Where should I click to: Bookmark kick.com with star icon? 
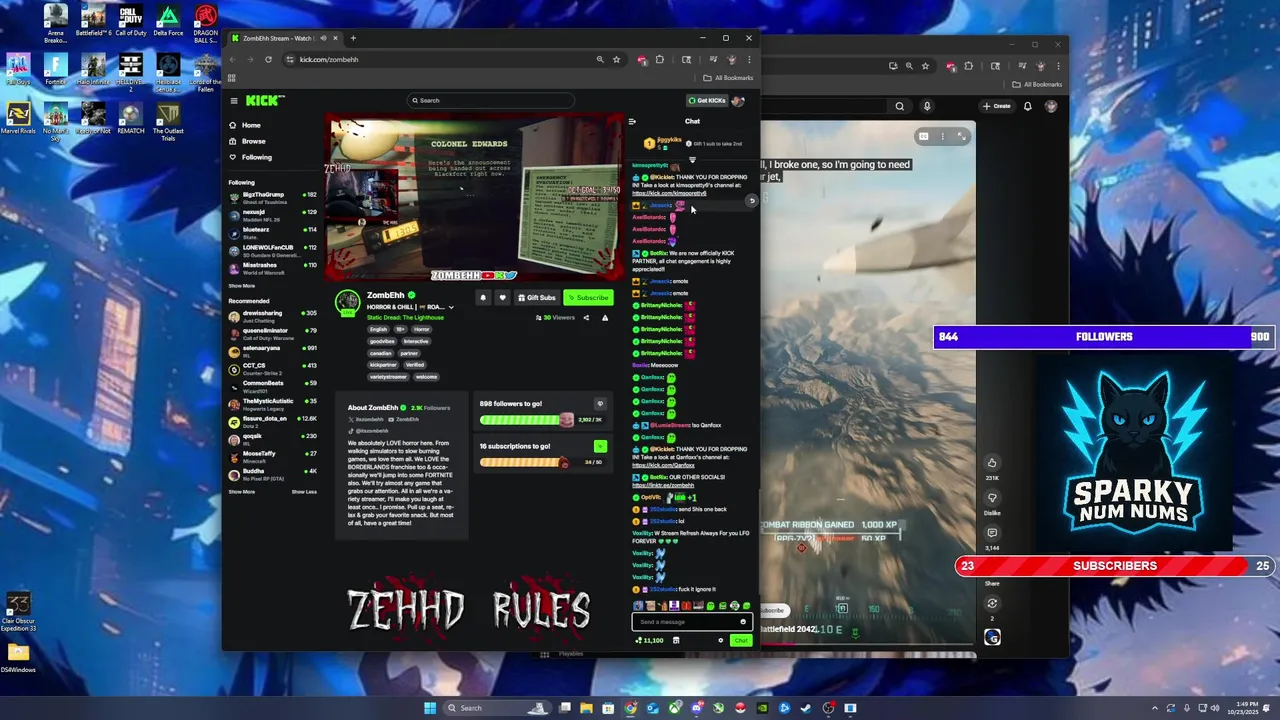click(616, 59)
